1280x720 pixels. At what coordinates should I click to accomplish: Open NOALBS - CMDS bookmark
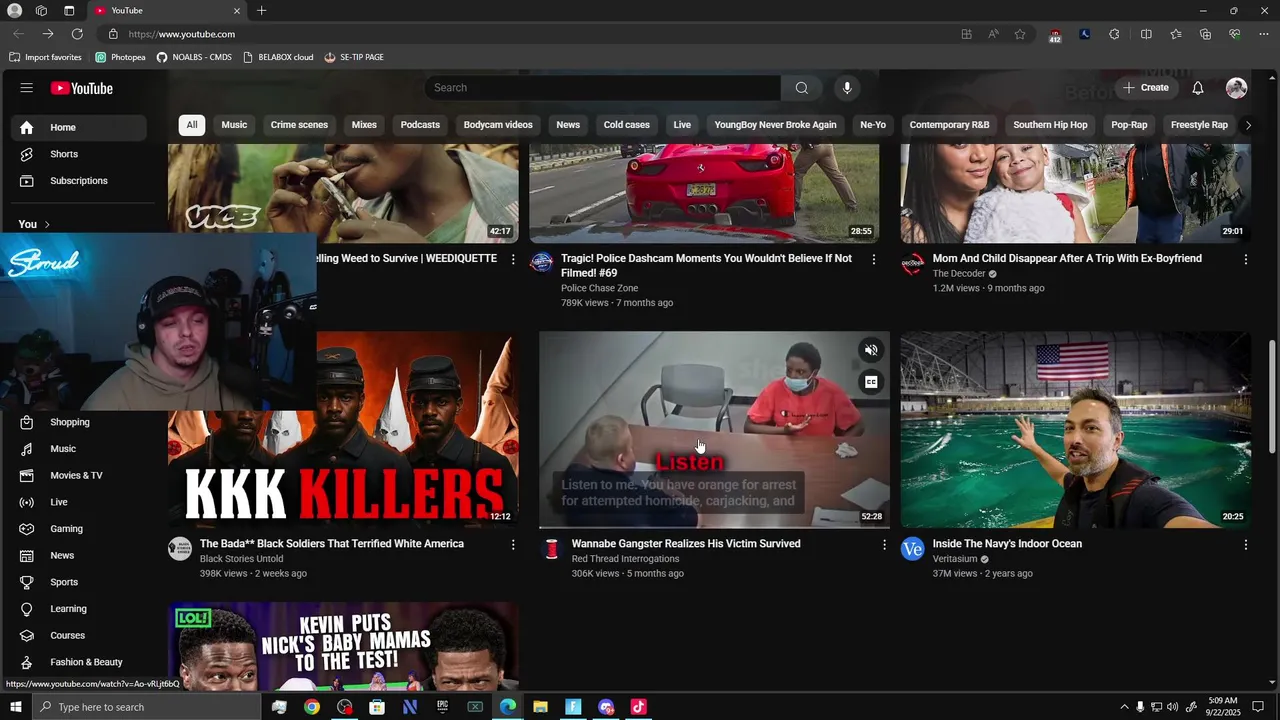194,57
